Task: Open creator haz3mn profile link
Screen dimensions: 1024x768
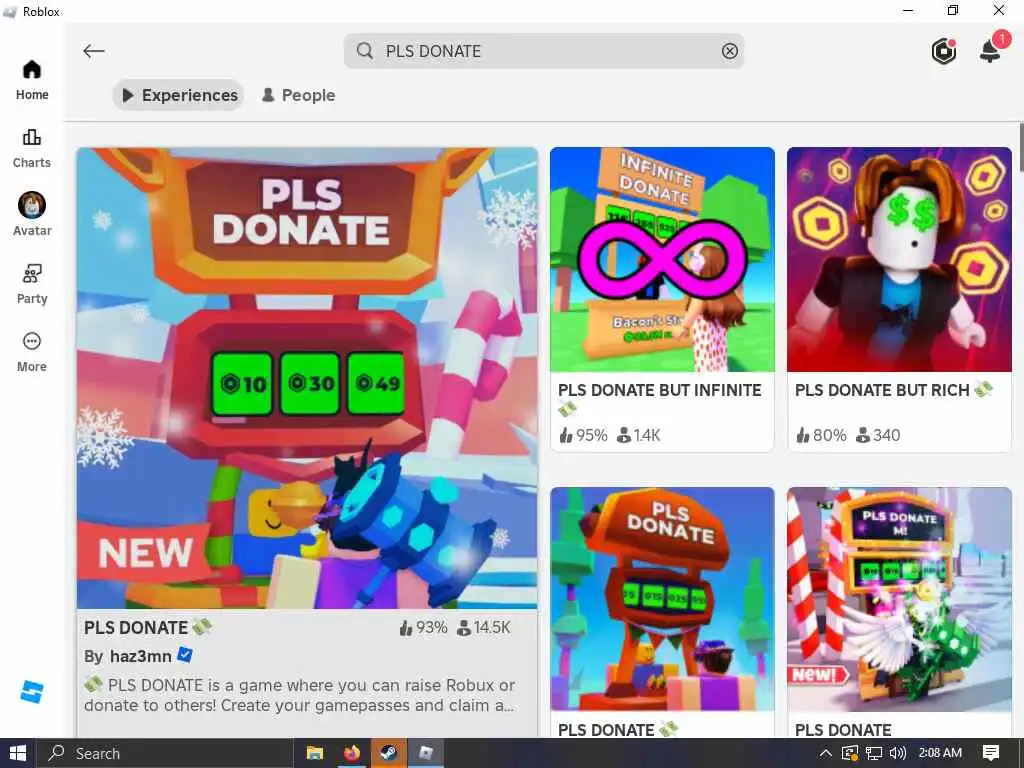Action: click(x=140, y=656)
